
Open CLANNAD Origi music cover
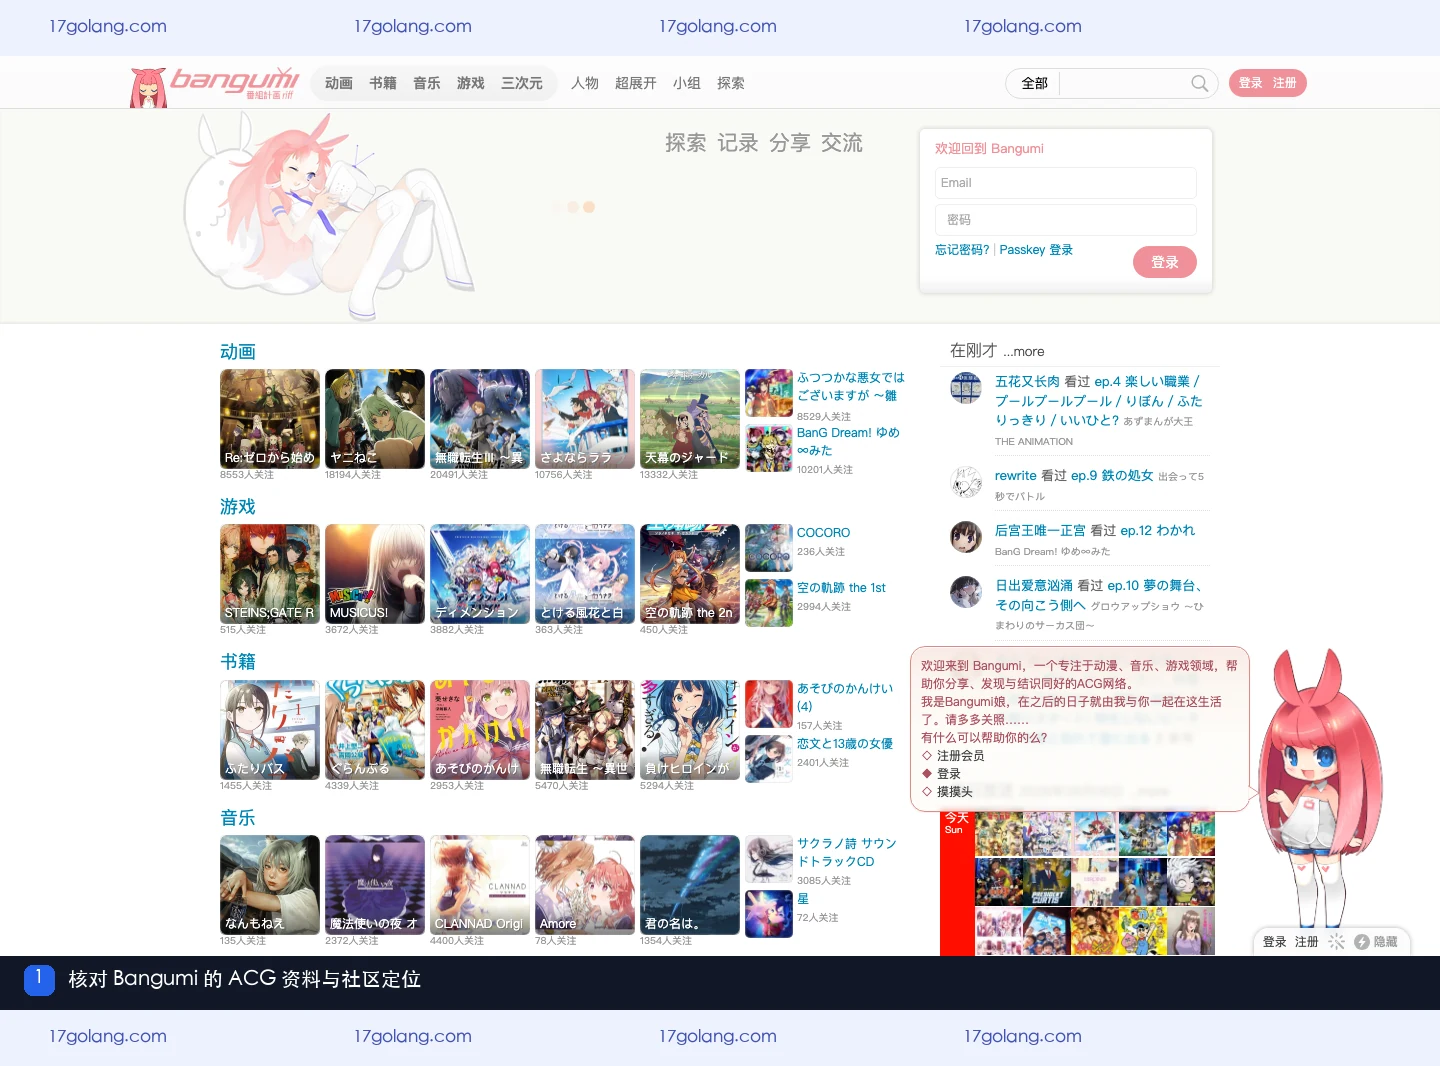[x=480, y=885]
